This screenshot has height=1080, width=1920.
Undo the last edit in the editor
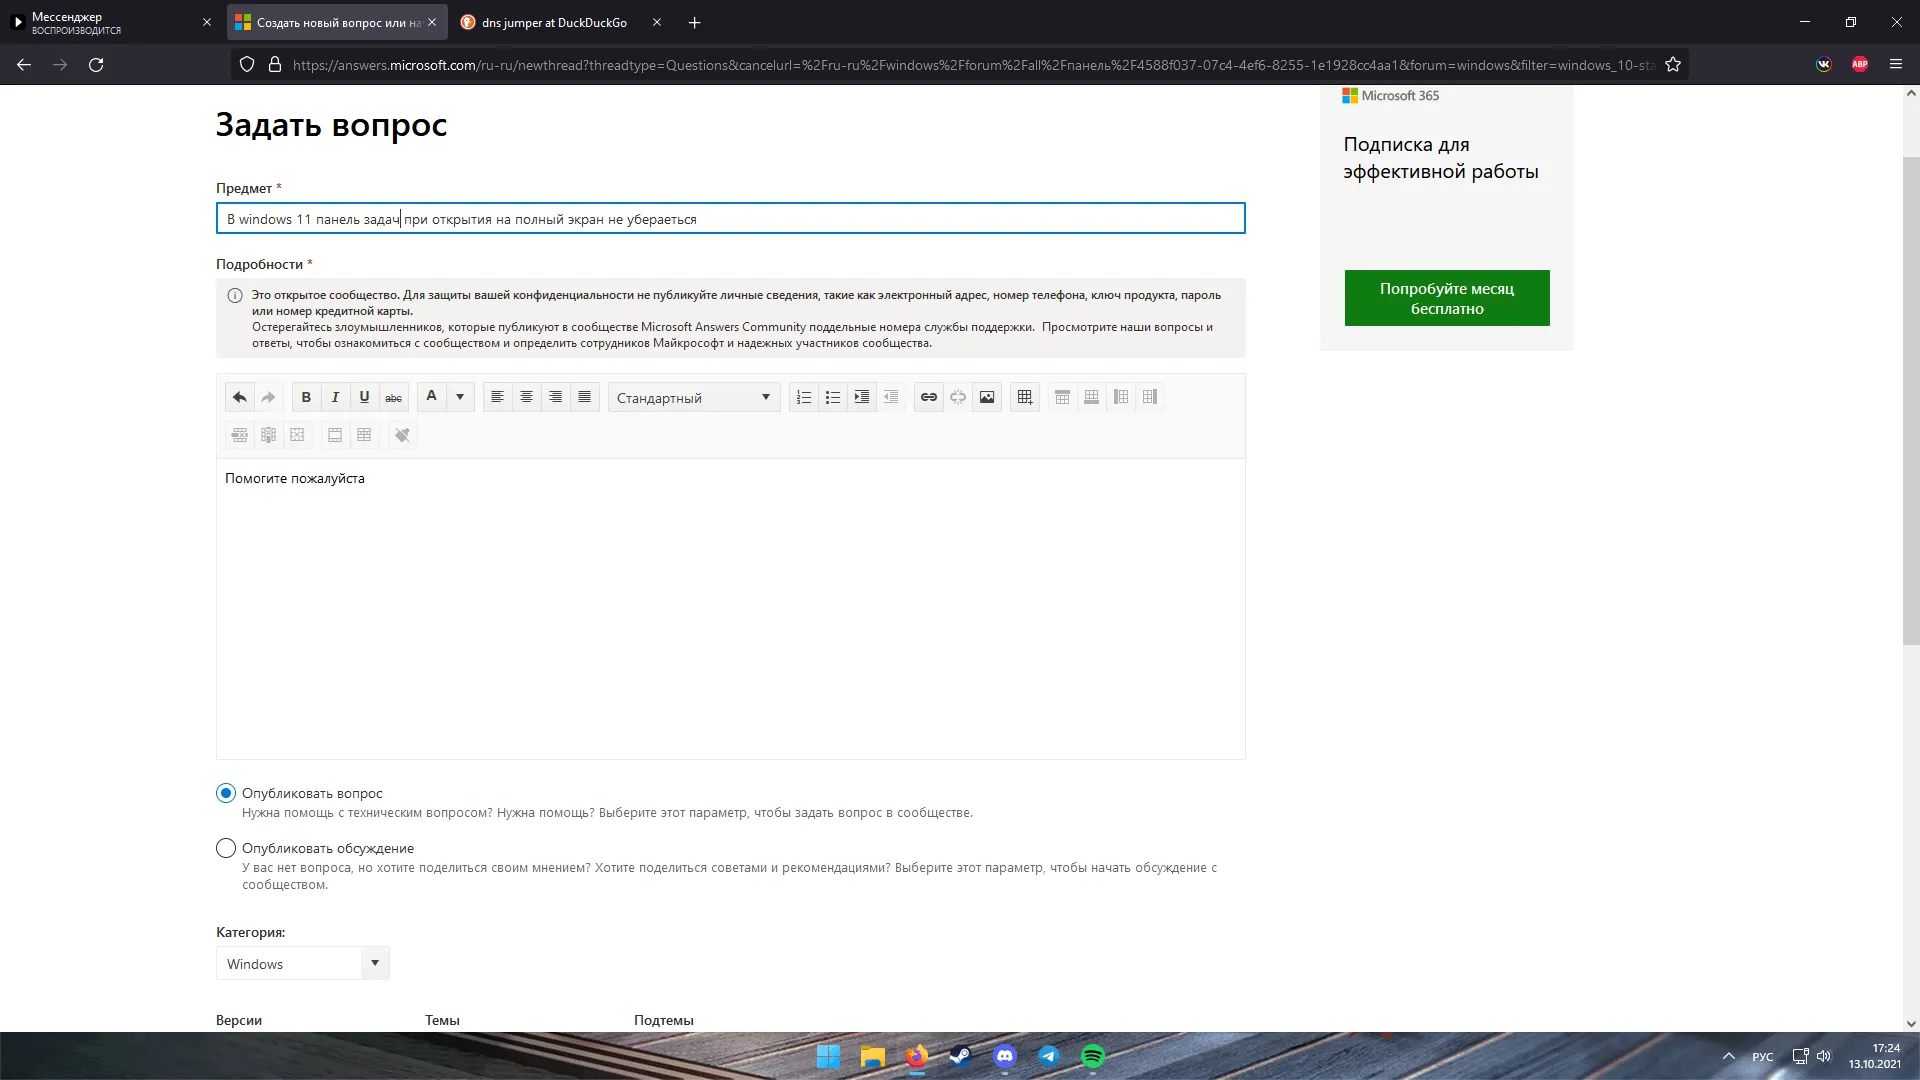pyautogui.click(x=240, y=397)
